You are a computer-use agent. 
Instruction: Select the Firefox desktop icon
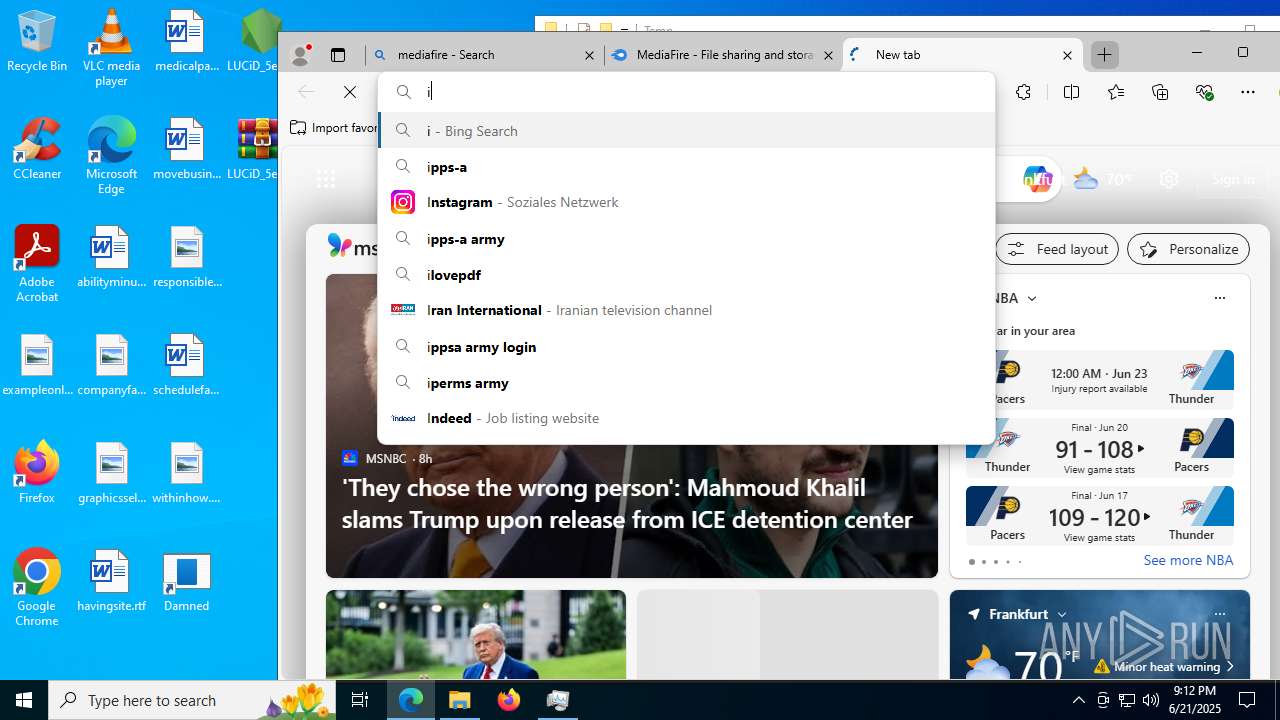[x=37, y=472]
